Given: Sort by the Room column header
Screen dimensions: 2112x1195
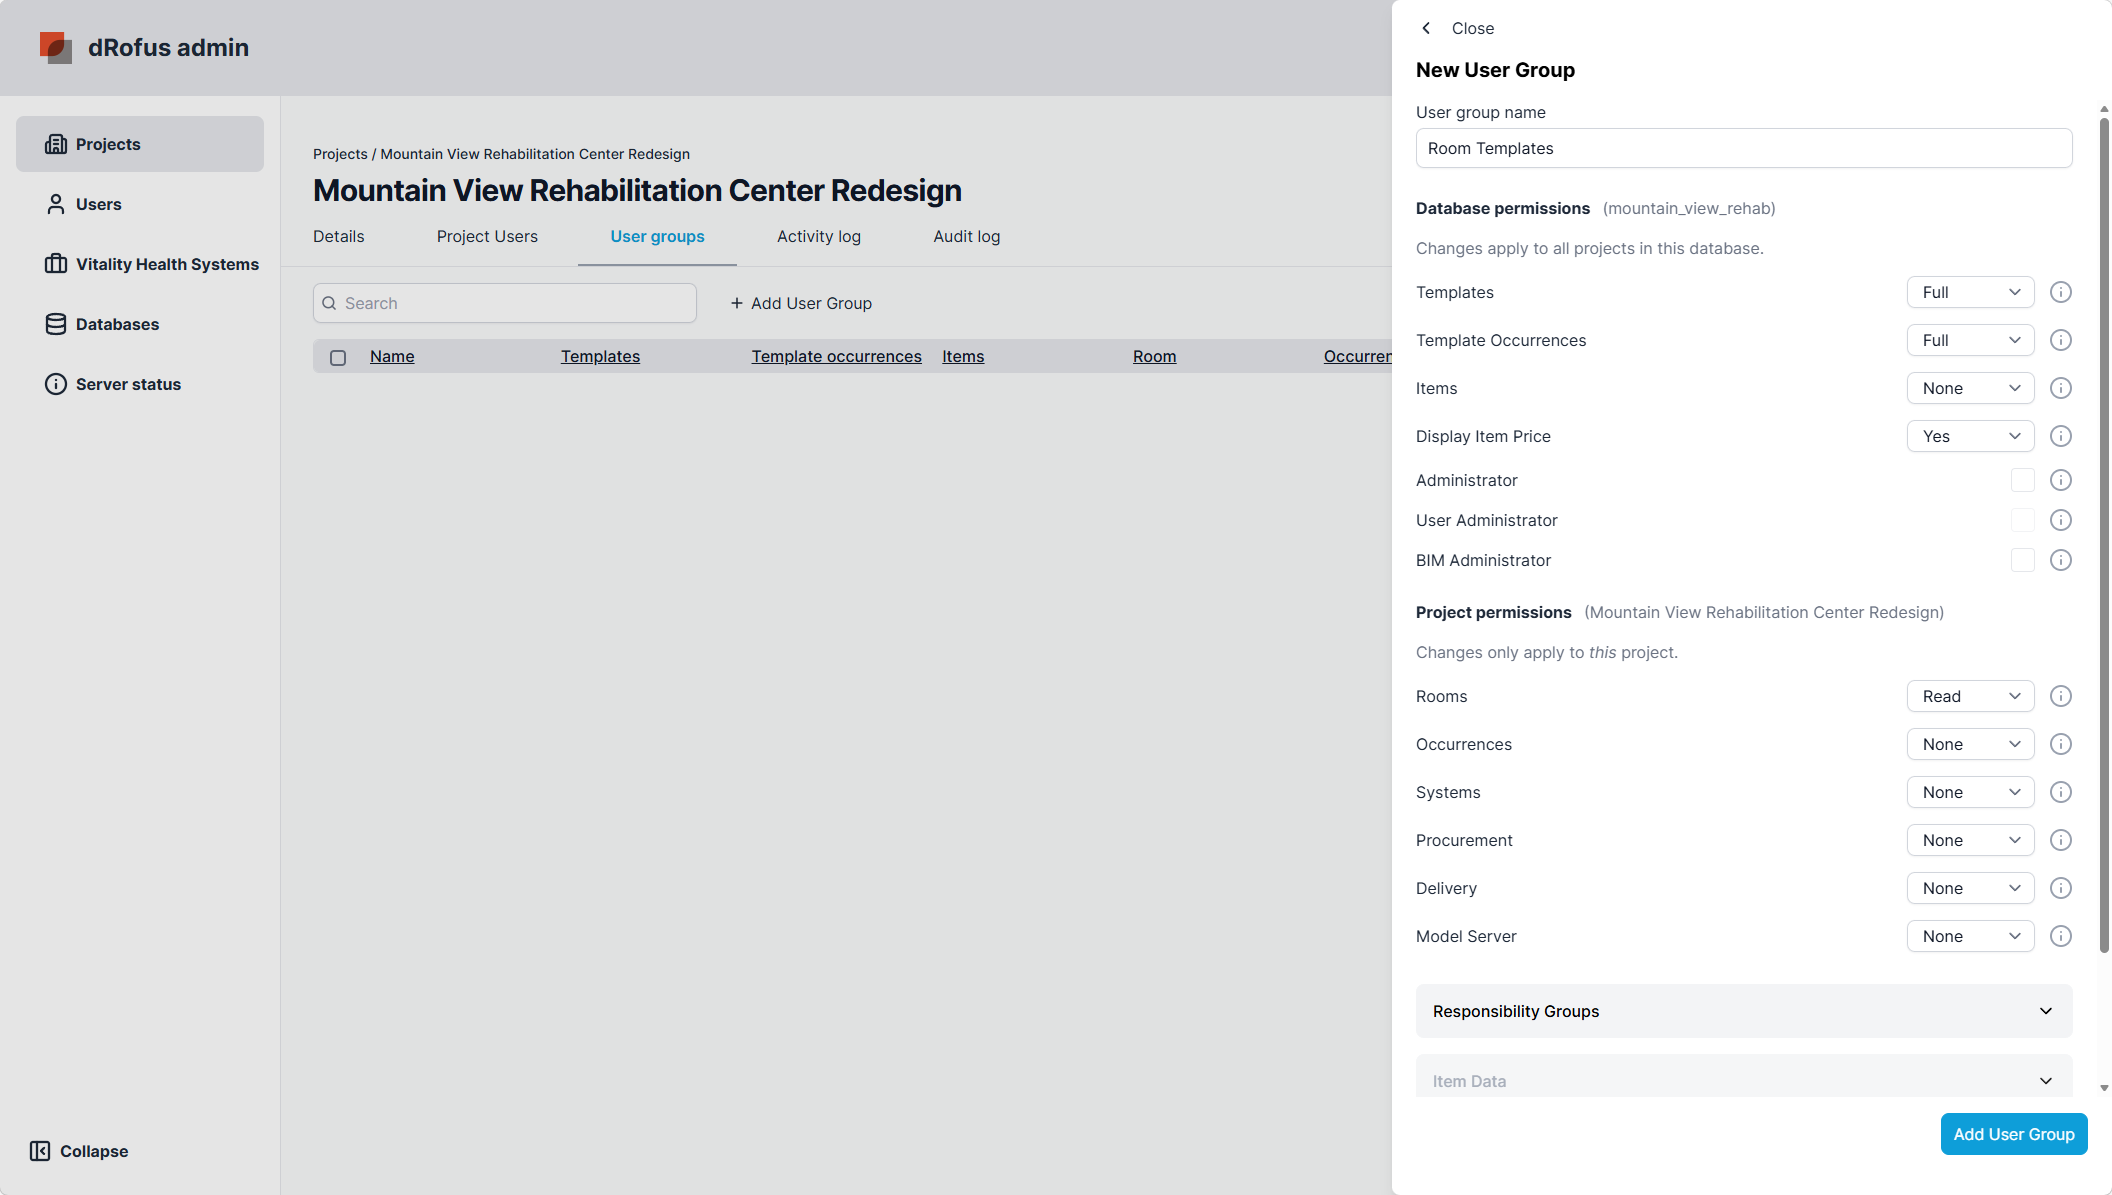Looking at the screenshot, I should (1154, 356).
